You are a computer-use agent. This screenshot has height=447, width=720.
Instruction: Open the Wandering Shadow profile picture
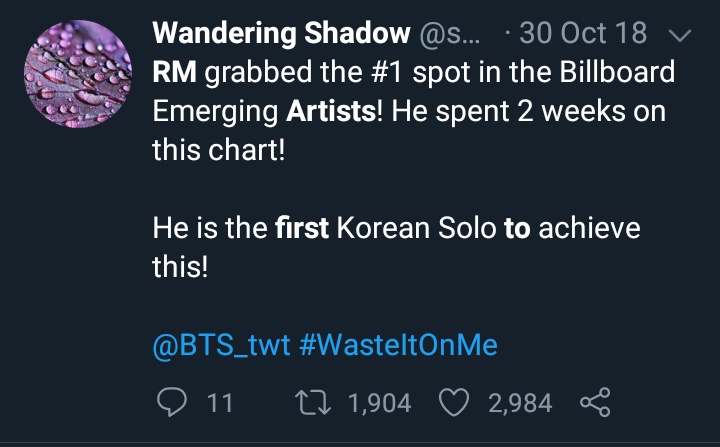click(x=76, y=78)
